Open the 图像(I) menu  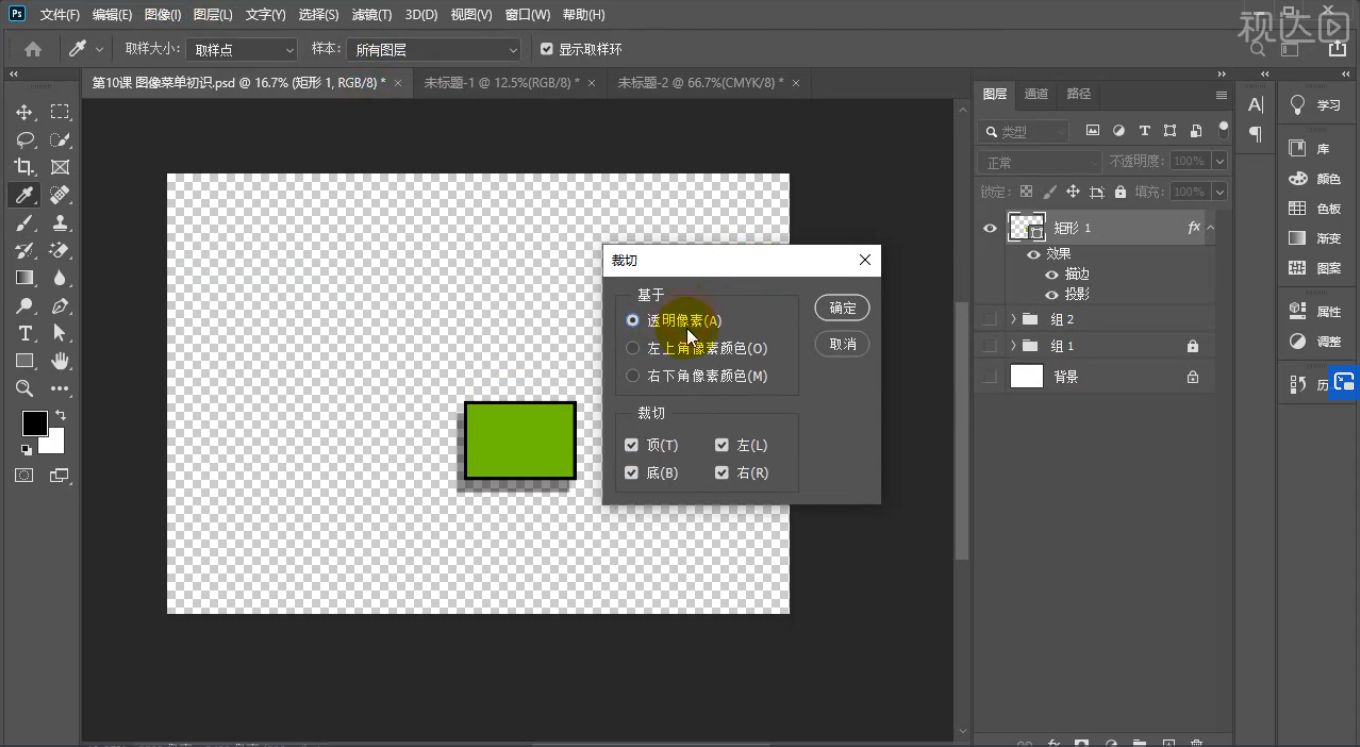point(162,15)
